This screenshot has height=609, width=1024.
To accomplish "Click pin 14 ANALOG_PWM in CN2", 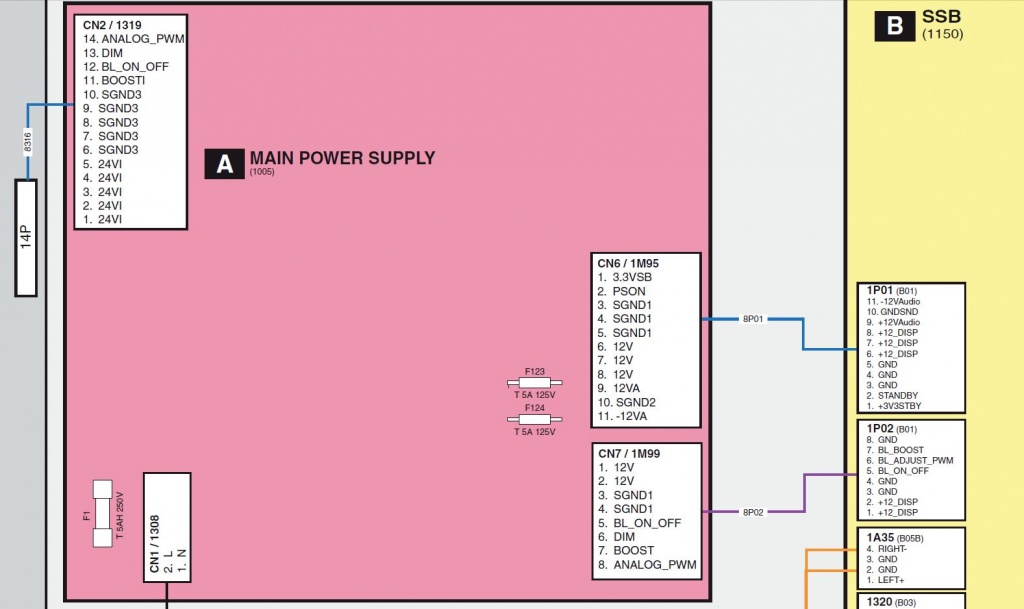I will tap(134, 39).
